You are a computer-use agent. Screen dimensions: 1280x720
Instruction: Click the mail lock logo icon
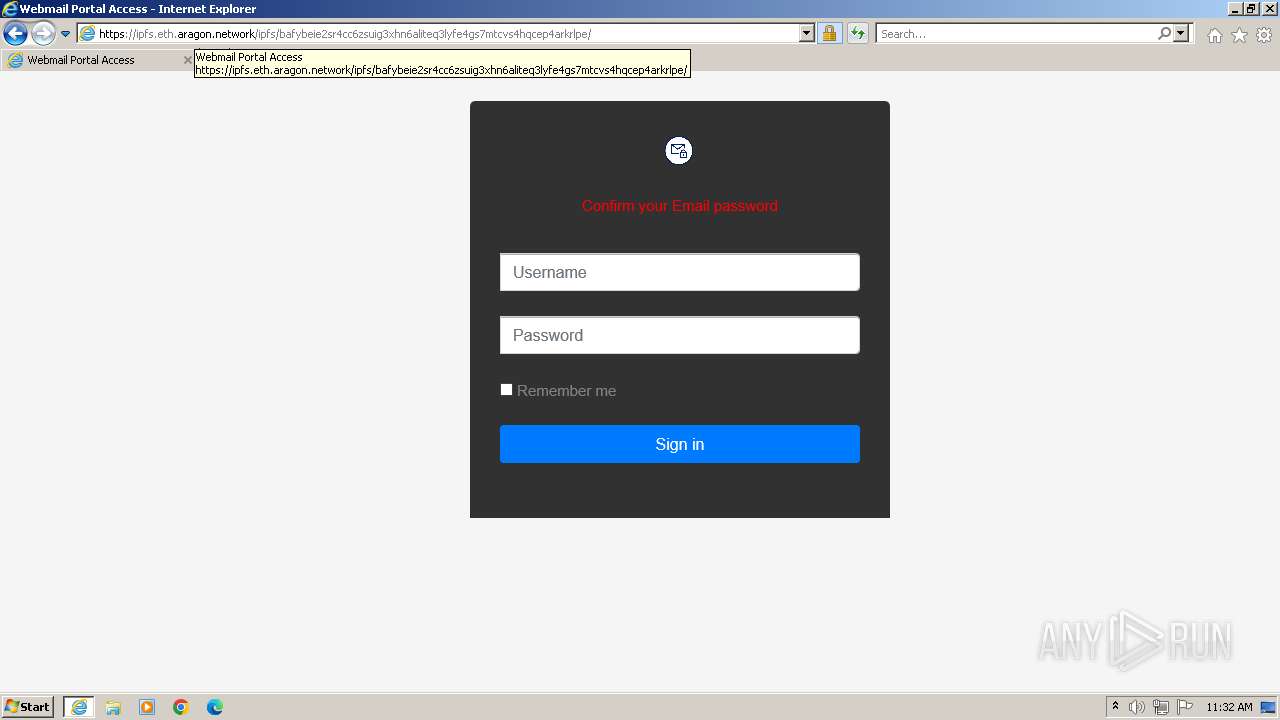pos(679,151)
